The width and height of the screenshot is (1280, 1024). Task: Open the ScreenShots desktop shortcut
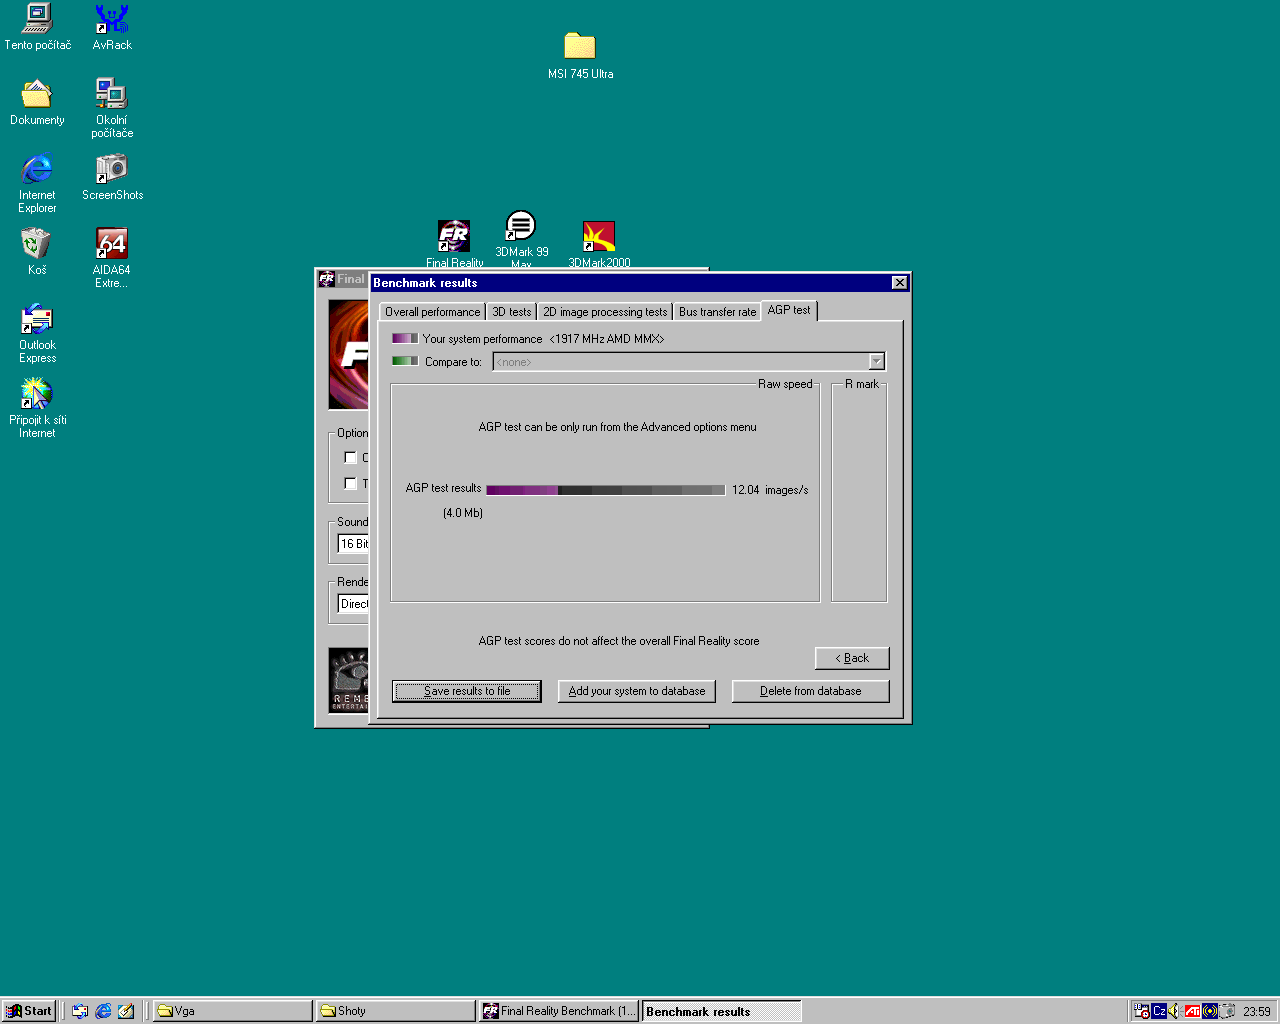pos(112,169)
